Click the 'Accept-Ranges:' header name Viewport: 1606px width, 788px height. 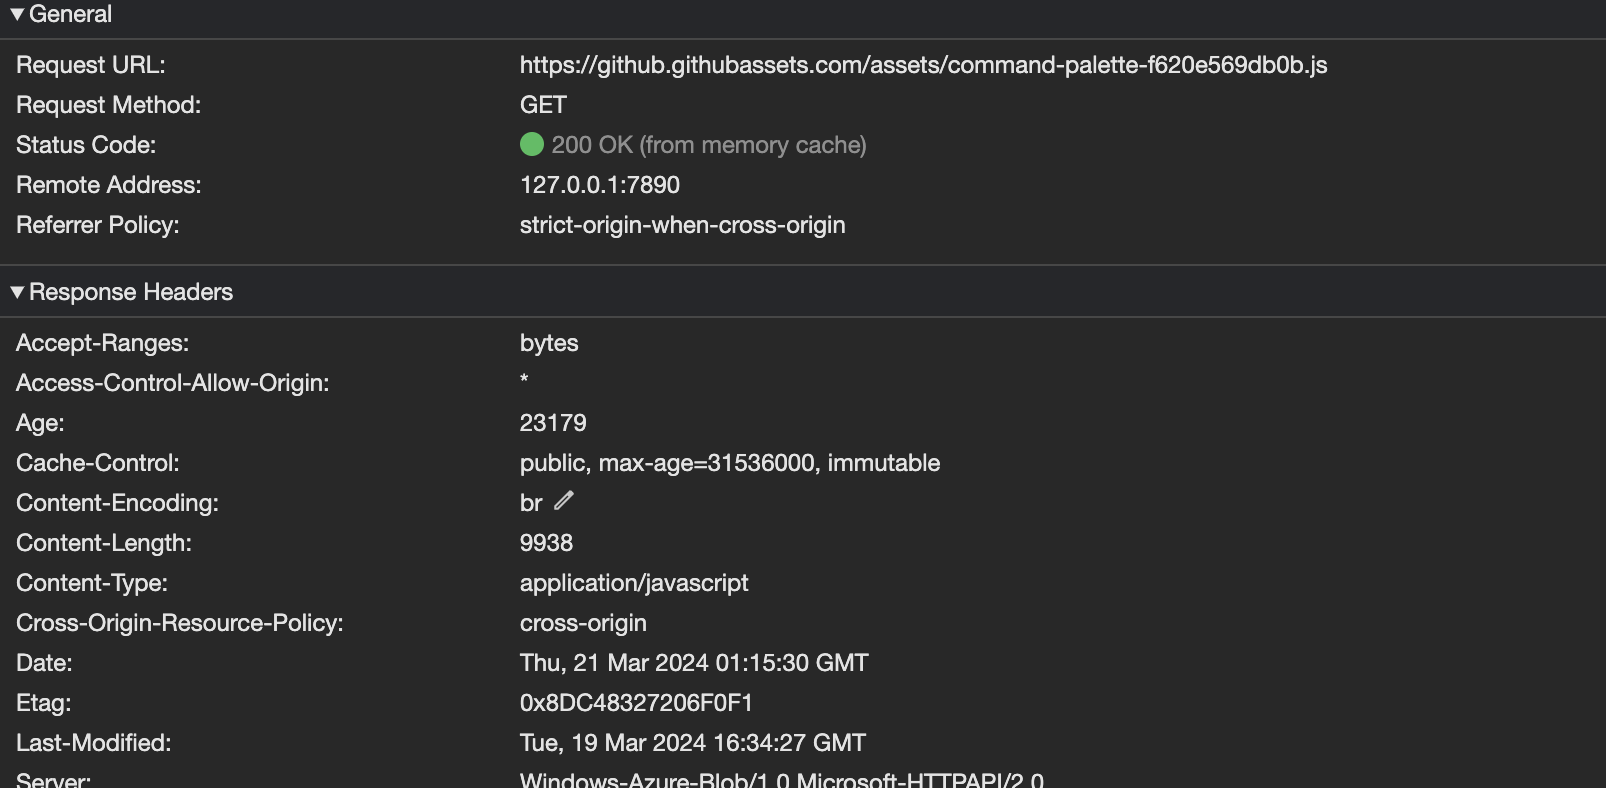(102, 343)
